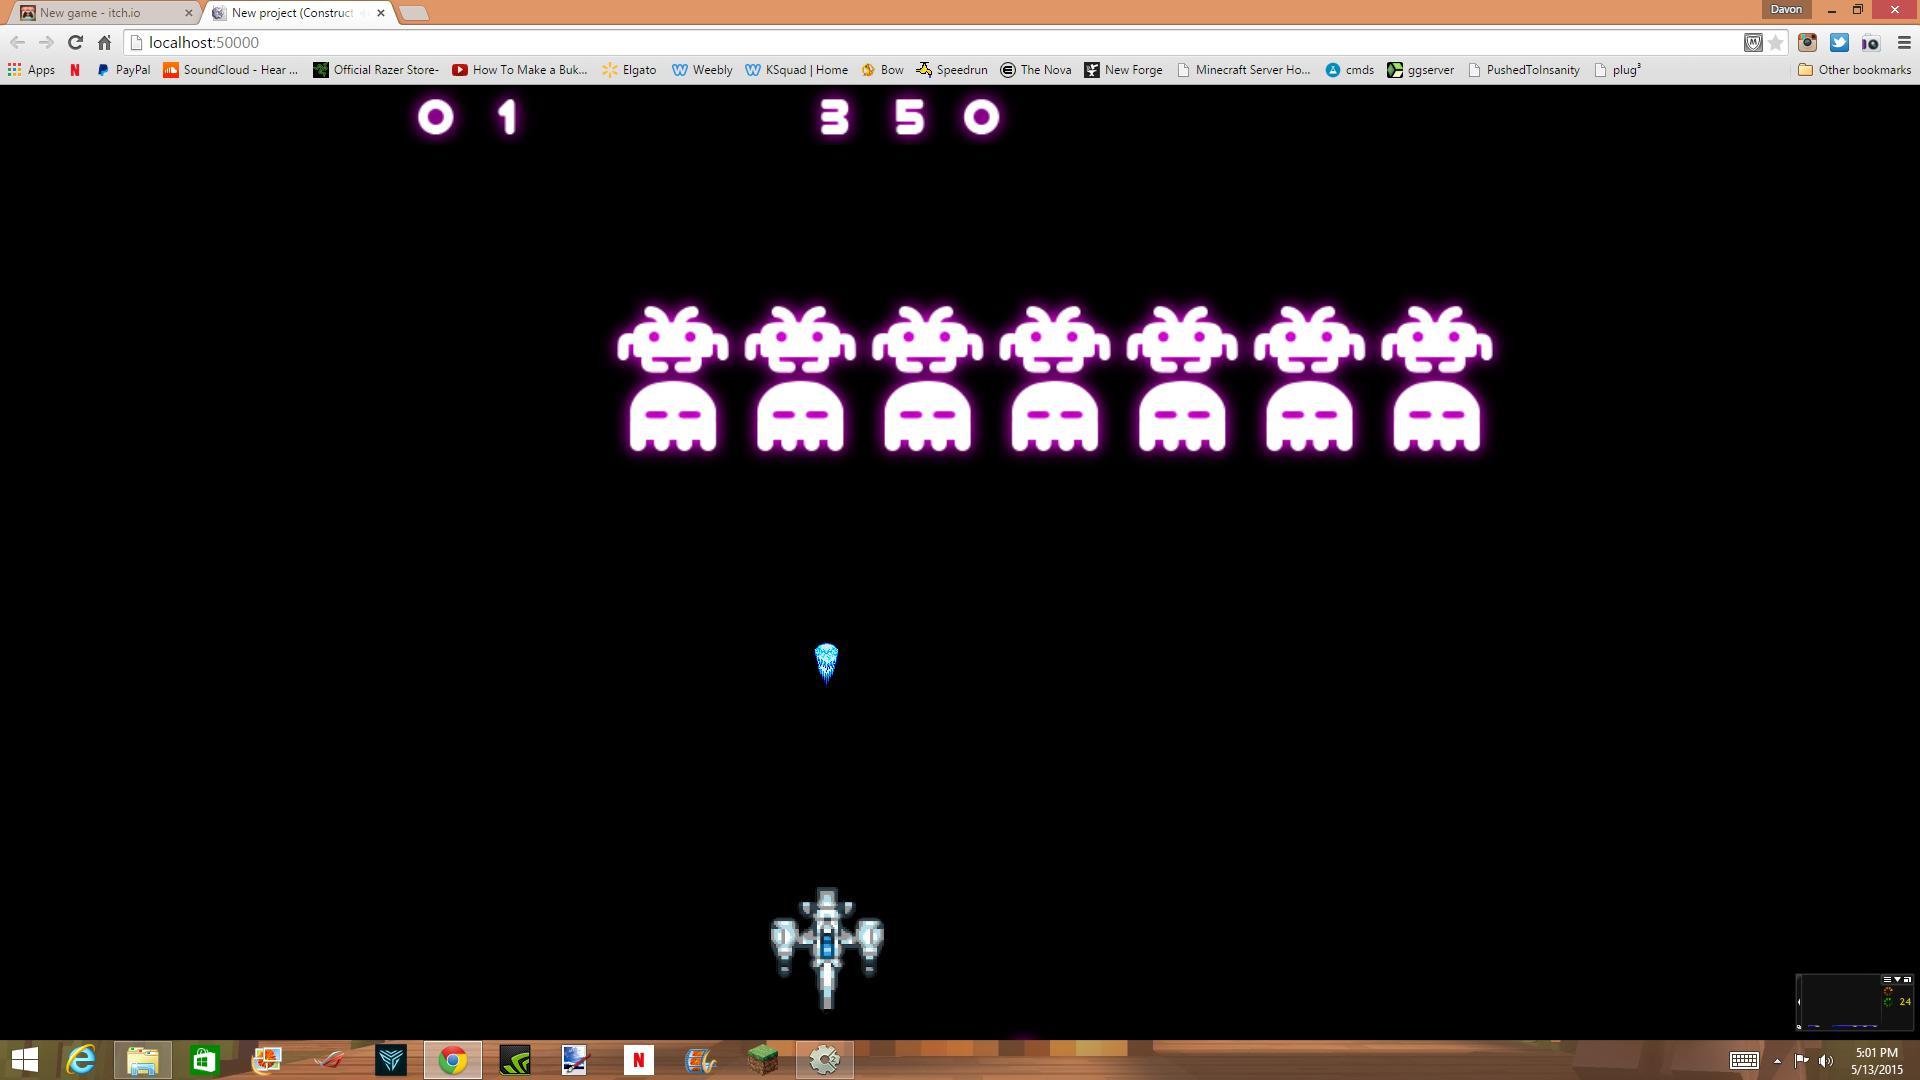Open the Official Razer Store bookmark

376,70
